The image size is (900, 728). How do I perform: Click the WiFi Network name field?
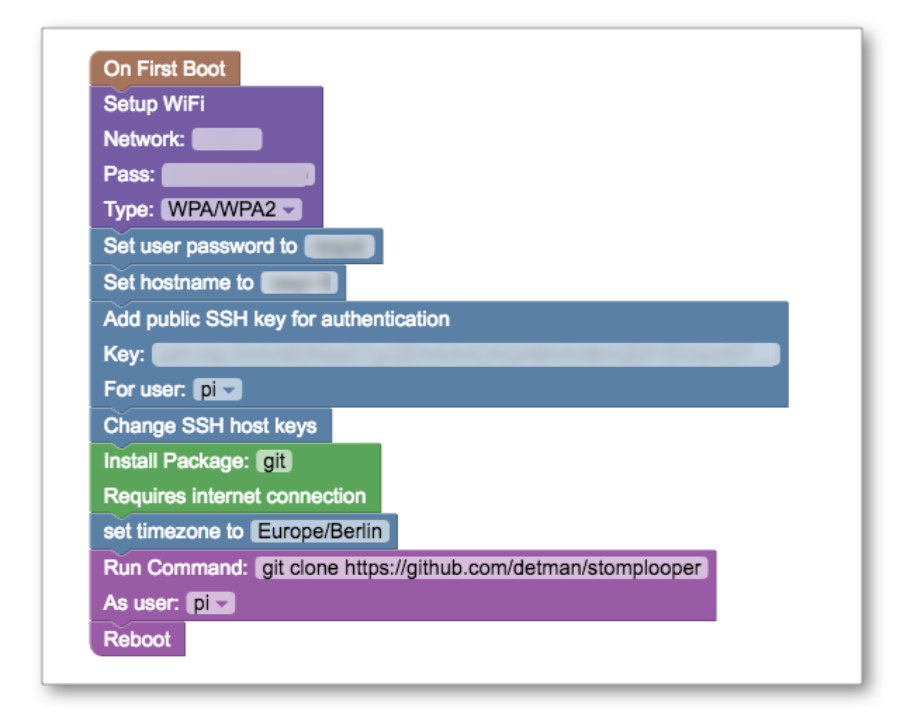pyautogui.click(x=227, y=139)
